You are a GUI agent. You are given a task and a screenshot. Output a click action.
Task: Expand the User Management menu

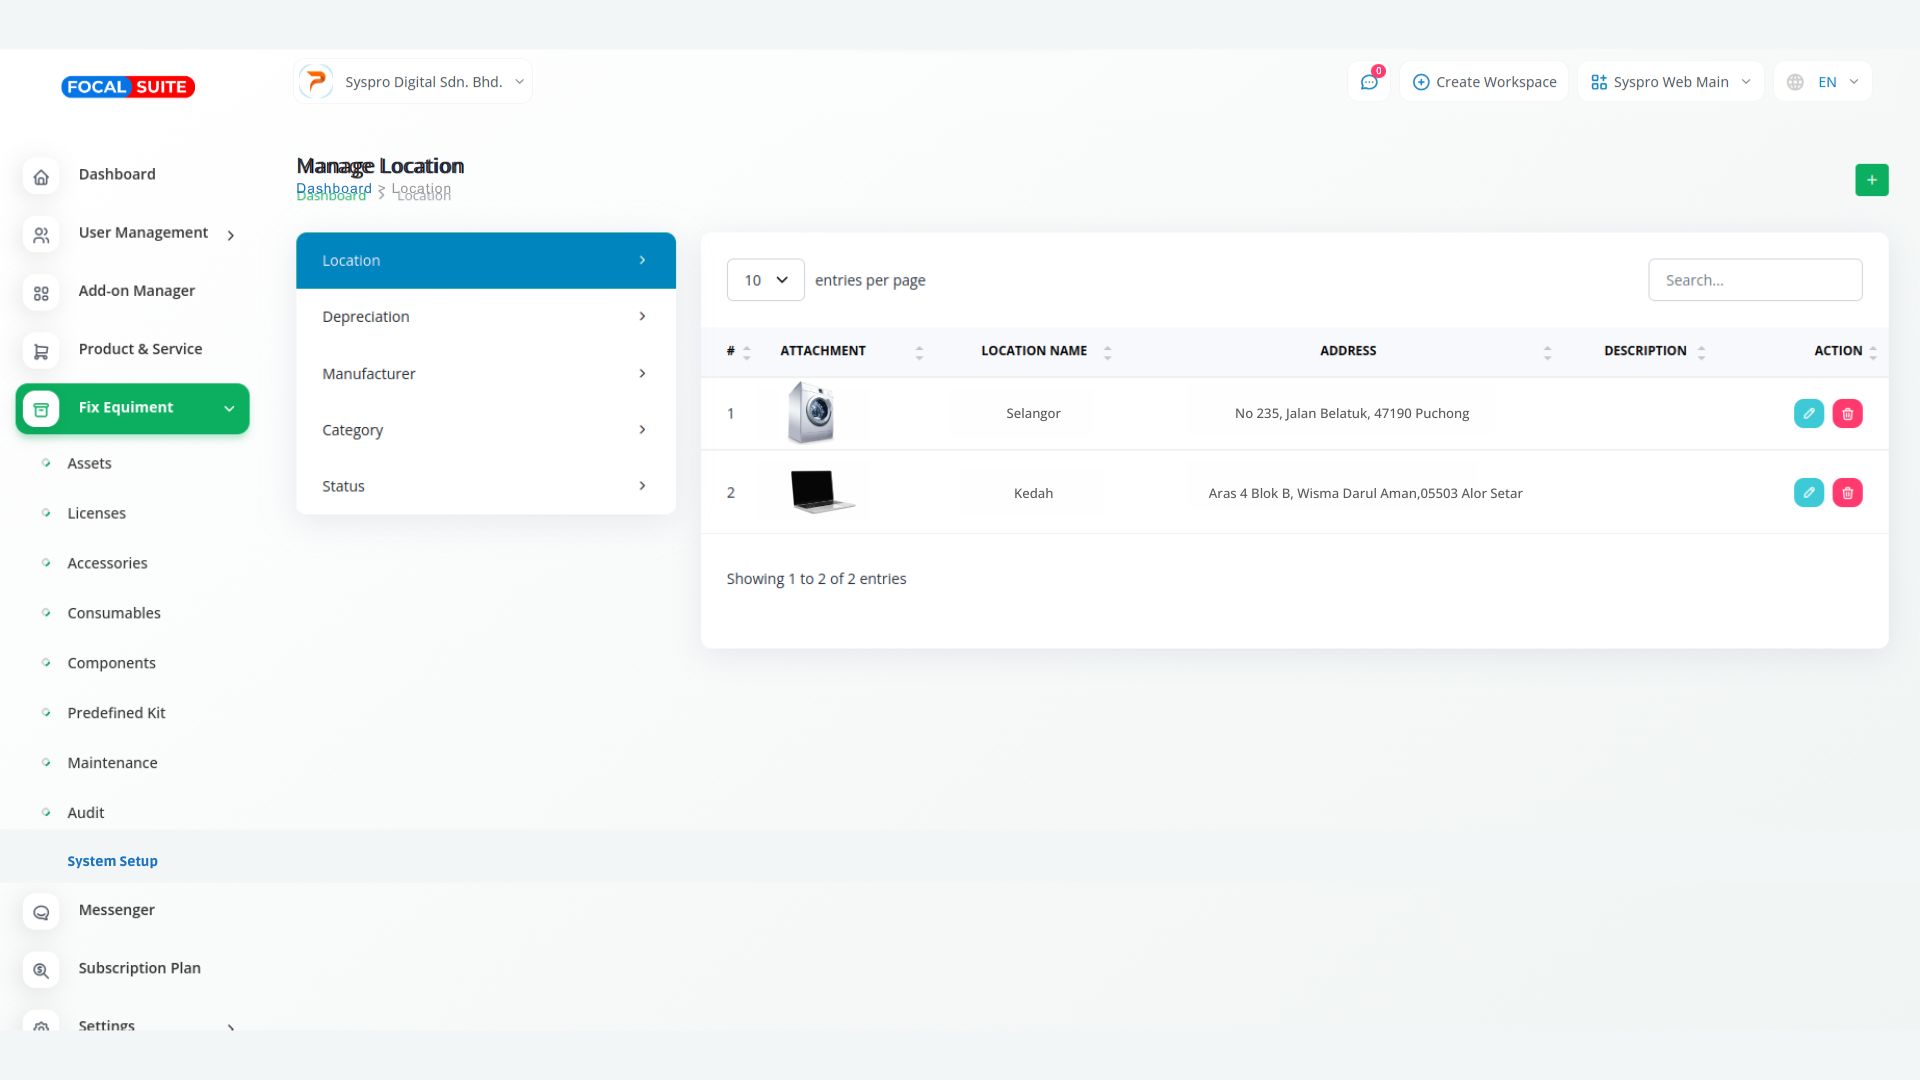pyautogui.click(x=143, y=233)
